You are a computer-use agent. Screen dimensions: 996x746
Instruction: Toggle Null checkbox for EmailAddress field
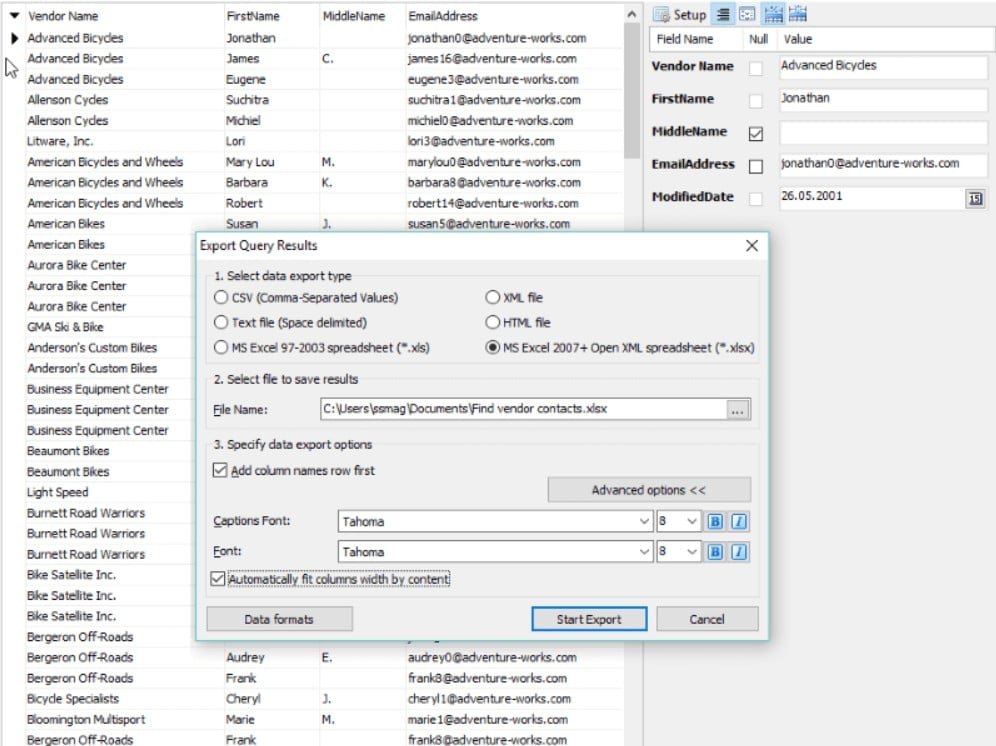pyautogui.click(x=756, y=166)
